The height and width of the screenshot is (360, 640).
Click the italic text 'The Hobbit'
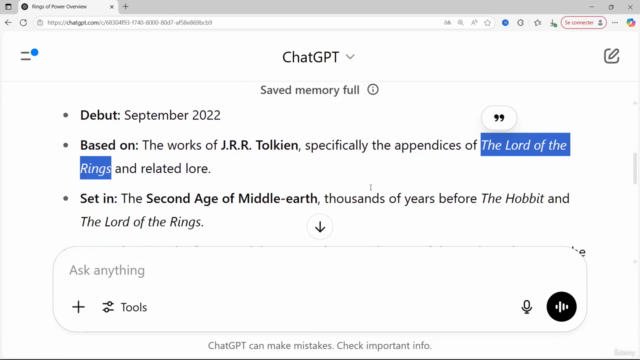click(512, 198)
